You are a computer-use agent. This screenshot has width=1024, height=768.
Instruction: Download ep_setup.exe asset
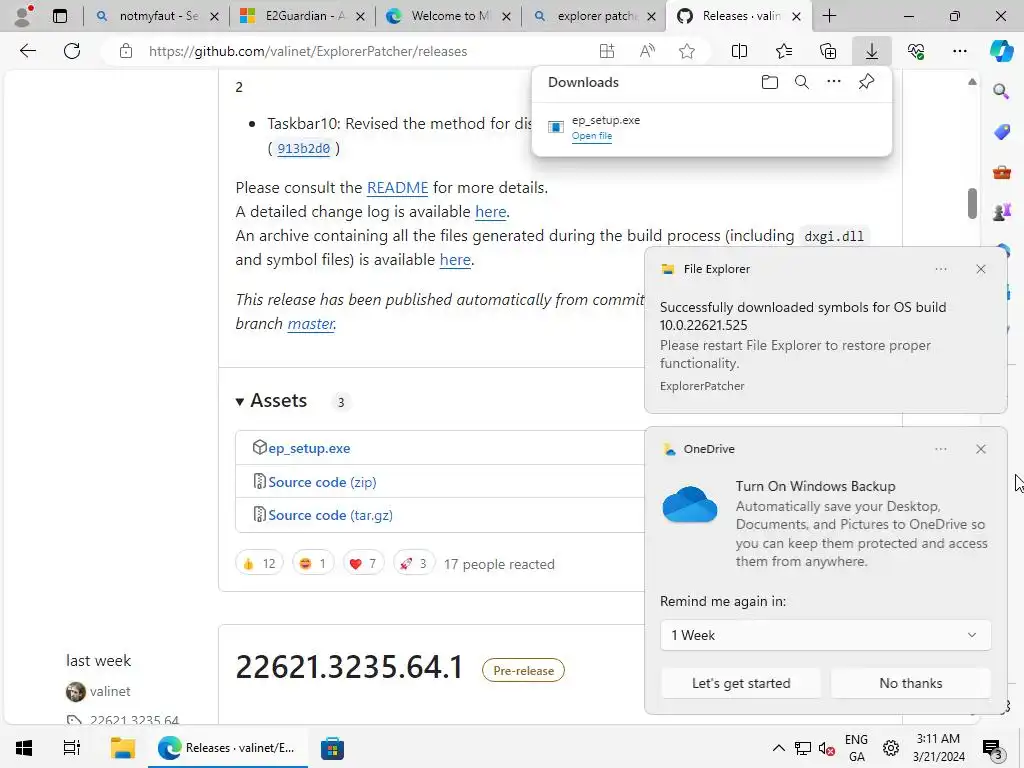[x=309, y=448]
